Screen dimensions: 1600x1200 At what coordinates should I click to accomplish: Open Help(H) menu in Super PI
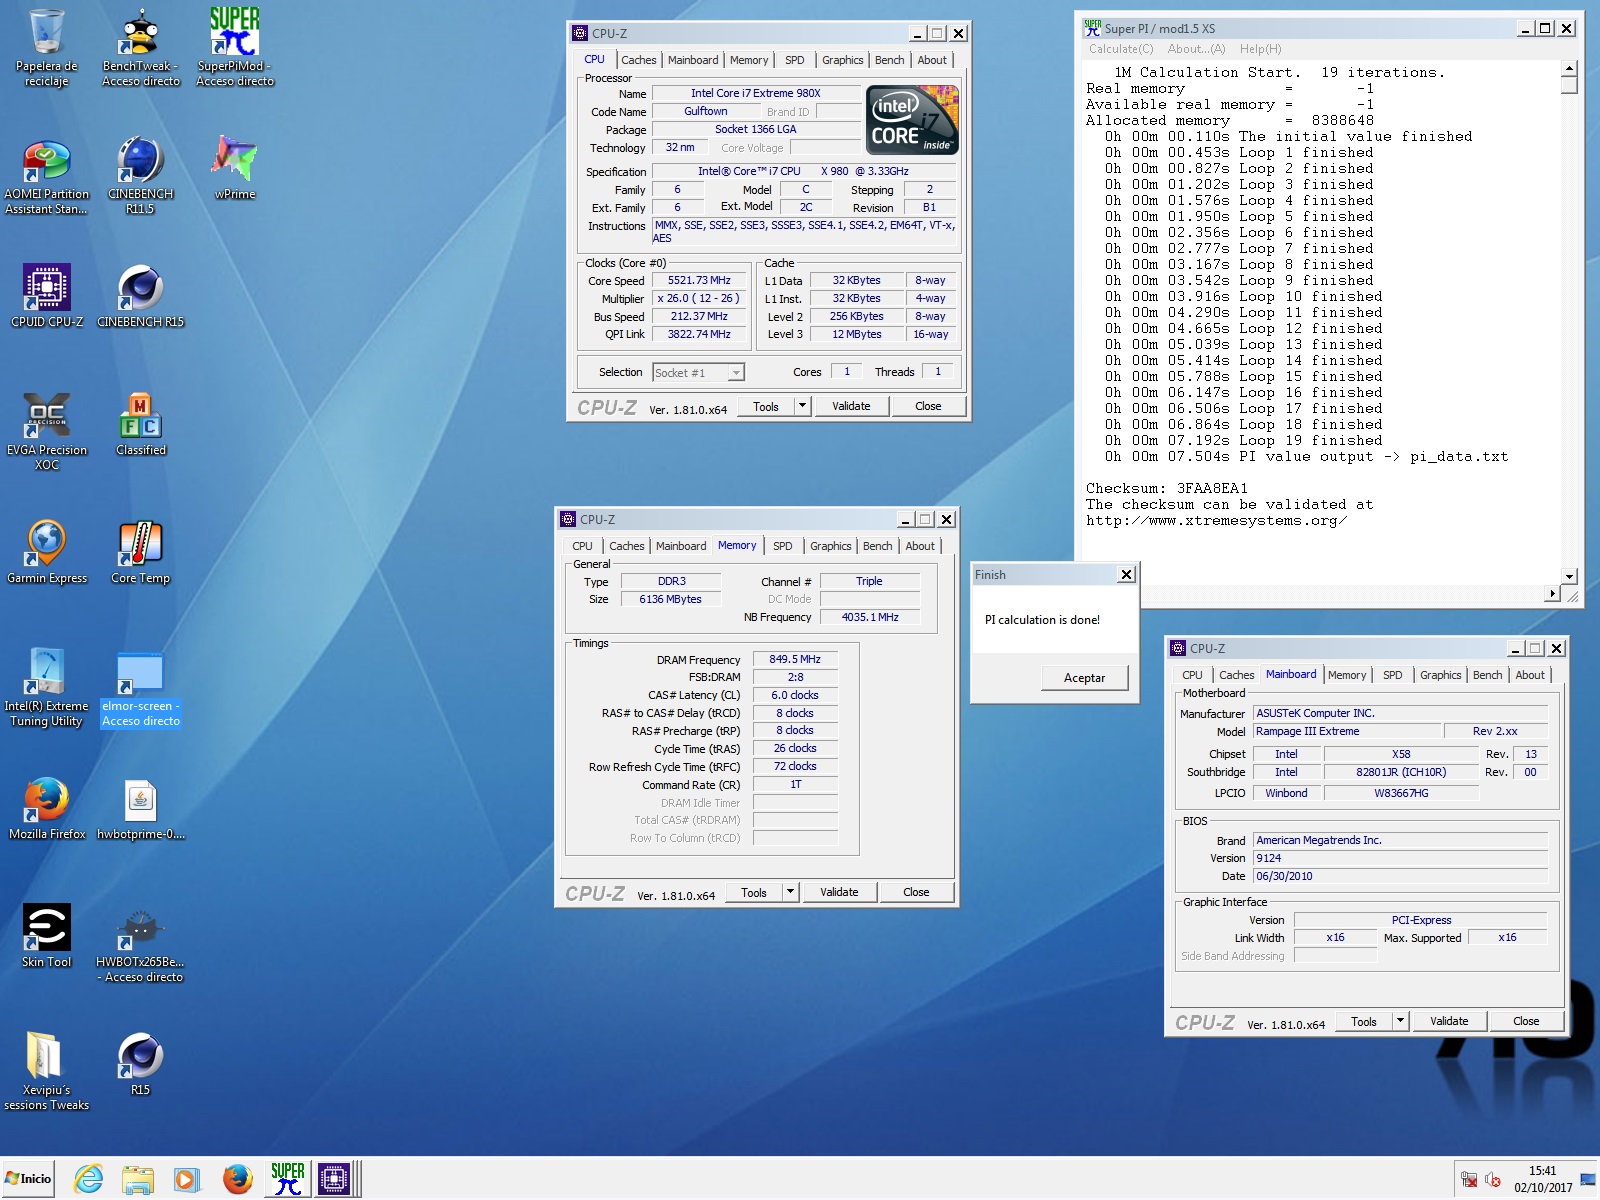(1260, 49)
